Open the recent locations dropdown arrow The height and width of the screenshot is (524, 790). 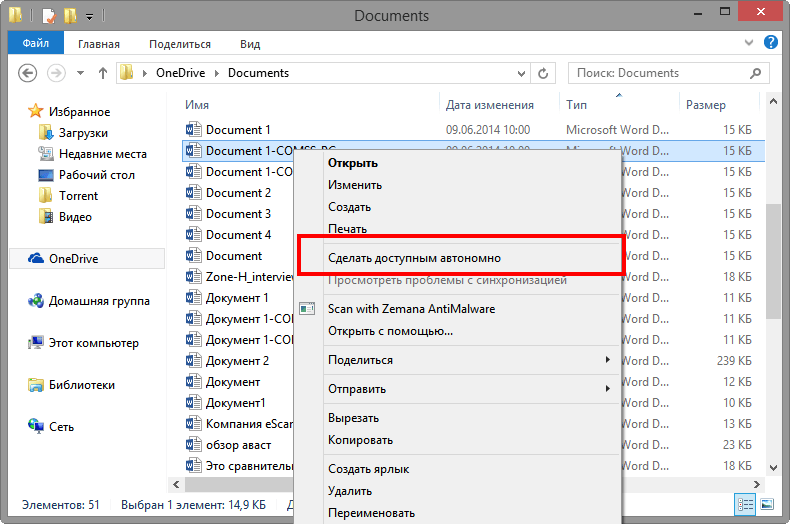(80, 73)
